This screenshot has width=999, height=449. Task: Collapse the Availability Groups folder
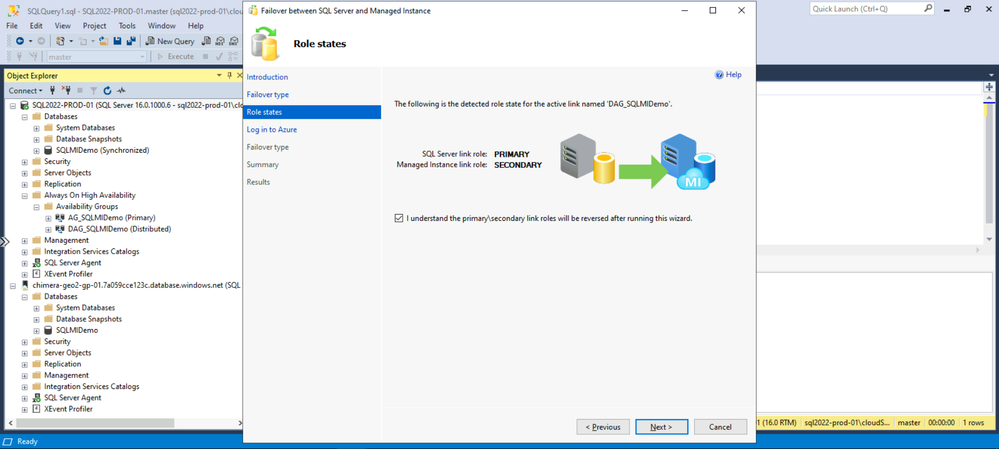coord(36,206)
